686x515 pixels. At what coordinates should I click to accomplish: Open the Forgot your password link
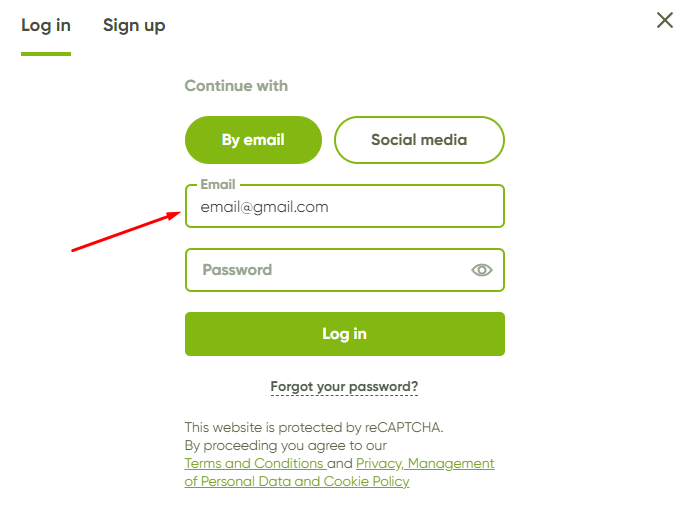click(344, 387)
